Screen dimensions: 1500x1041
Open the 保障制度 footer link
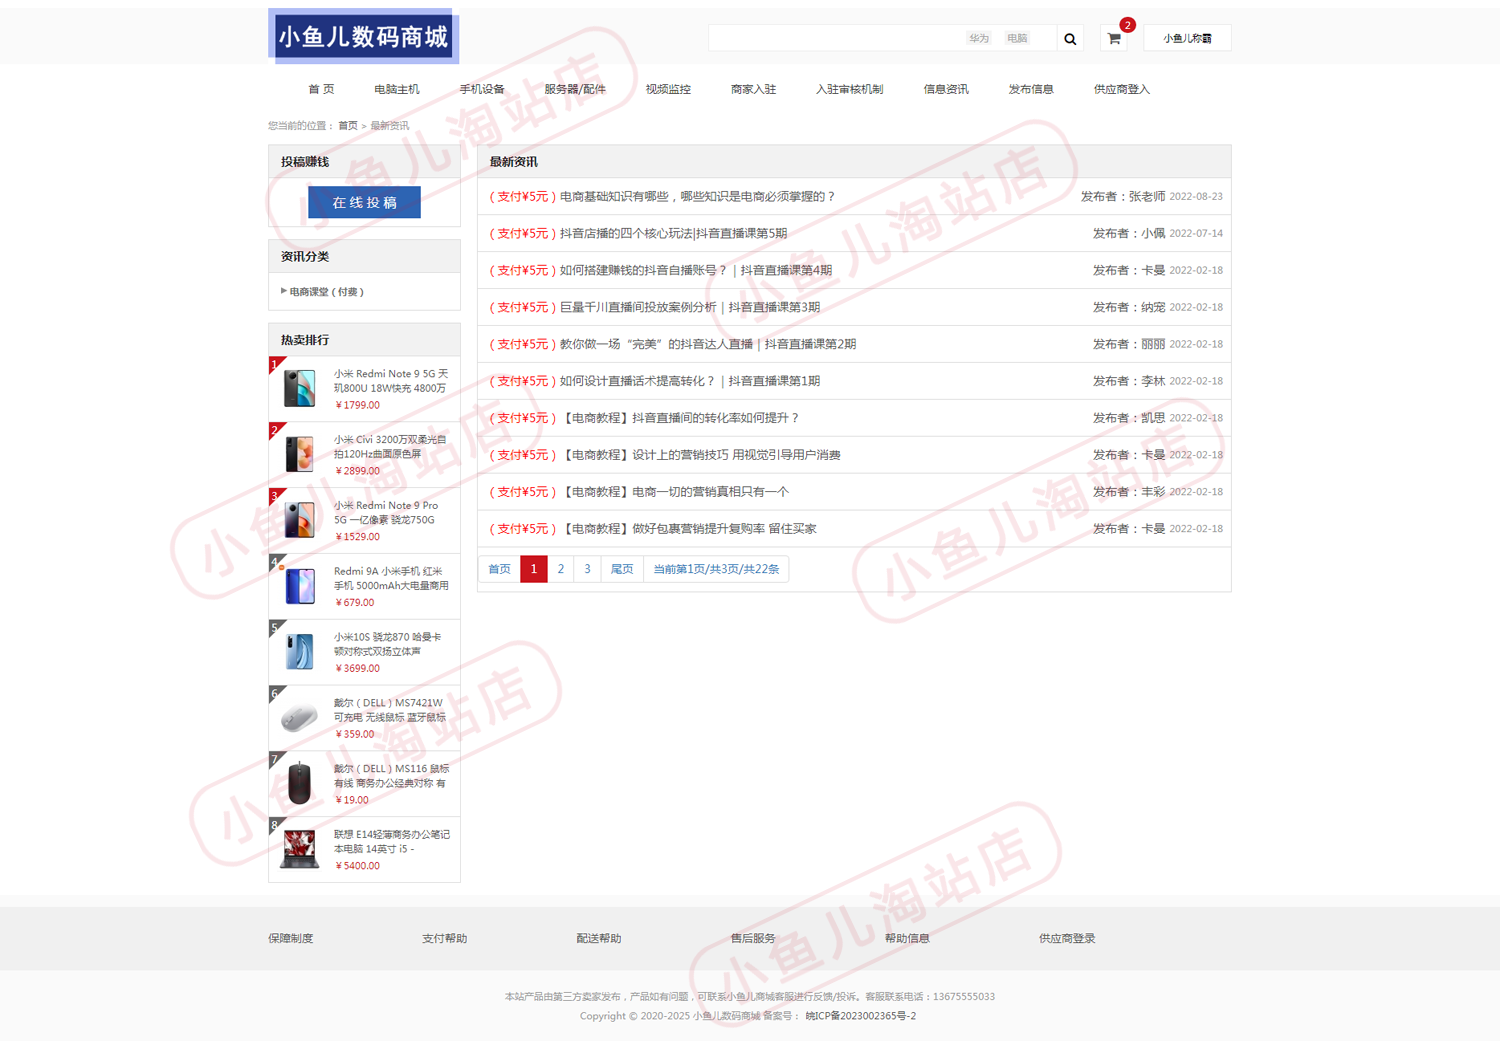click(x=291, y=939)
